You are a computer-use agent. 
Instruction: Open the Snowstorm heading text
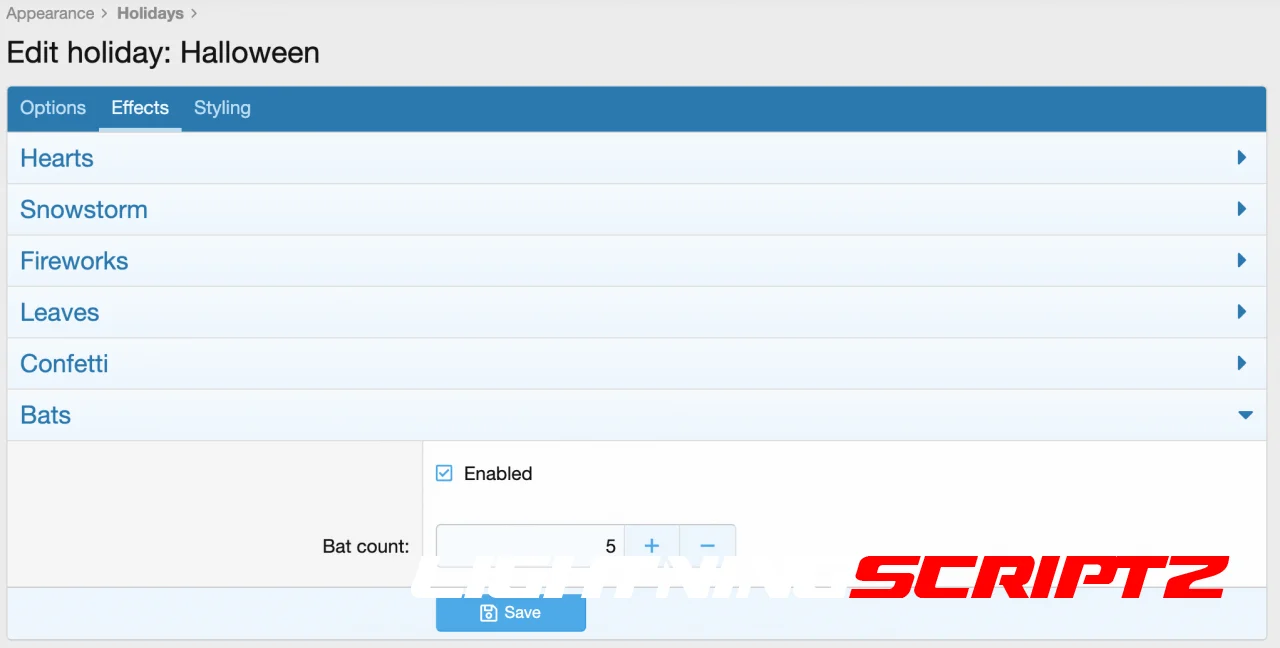[84, 209]
